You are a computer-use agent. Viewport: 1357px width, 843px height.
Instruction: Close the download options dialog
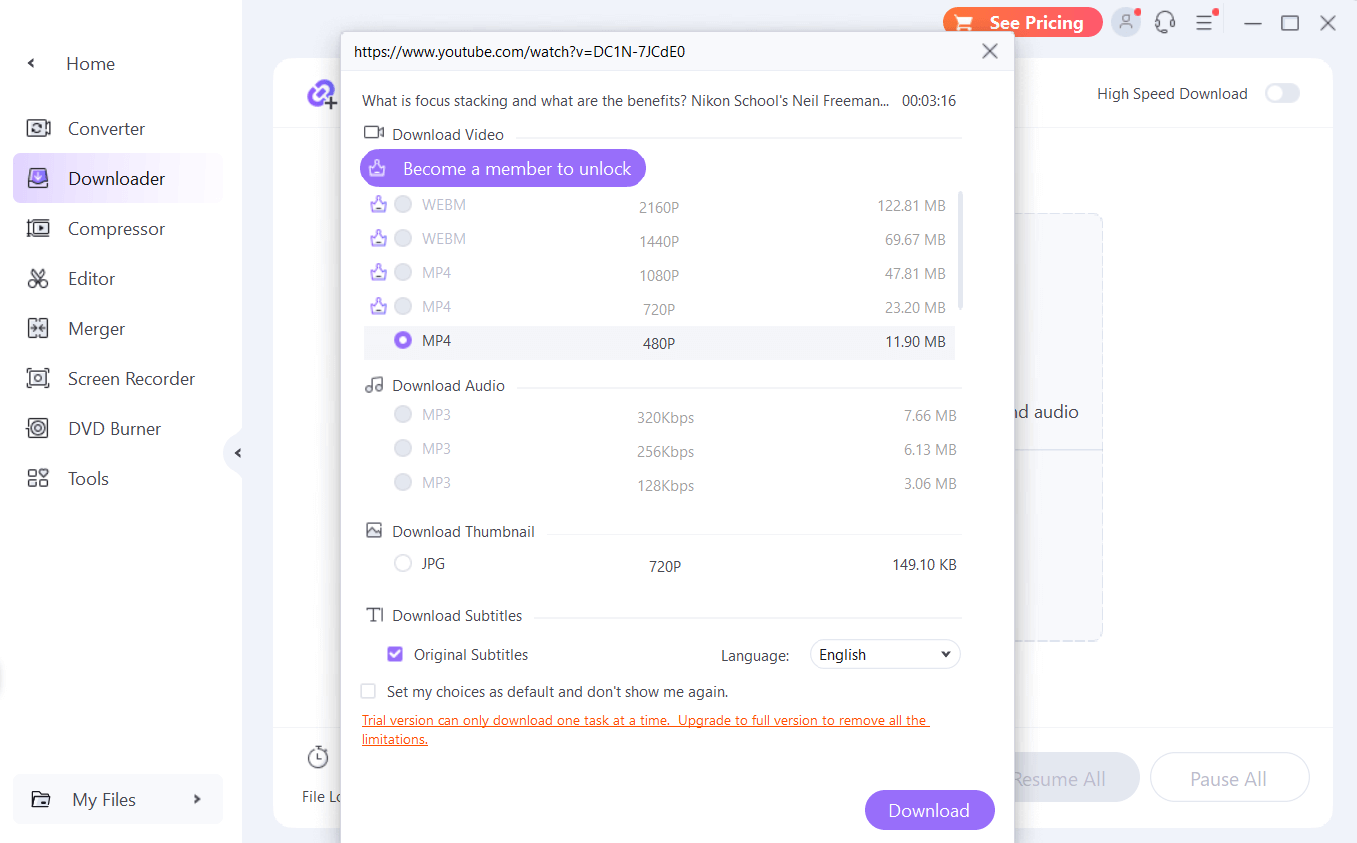(990, 51)
